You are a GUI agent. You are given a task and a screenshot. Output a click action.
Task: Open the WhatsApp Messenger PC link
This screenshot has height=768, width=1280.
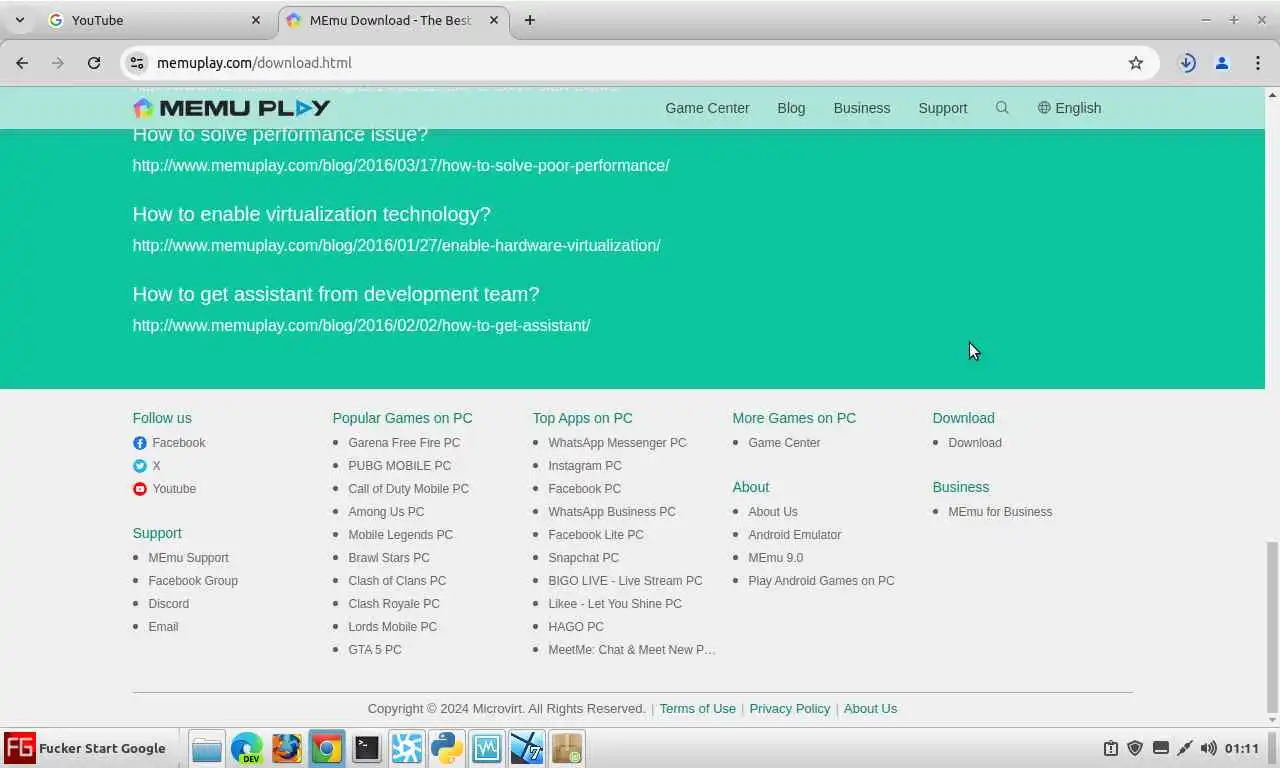point(617,443)
